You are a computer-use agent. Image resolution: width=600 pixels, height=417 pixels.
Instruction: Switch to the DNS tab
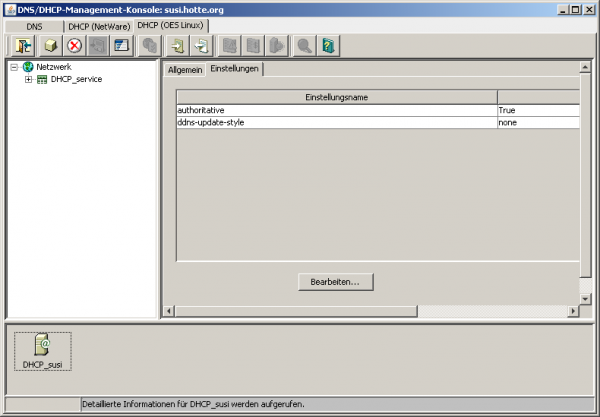click(33, 25)
